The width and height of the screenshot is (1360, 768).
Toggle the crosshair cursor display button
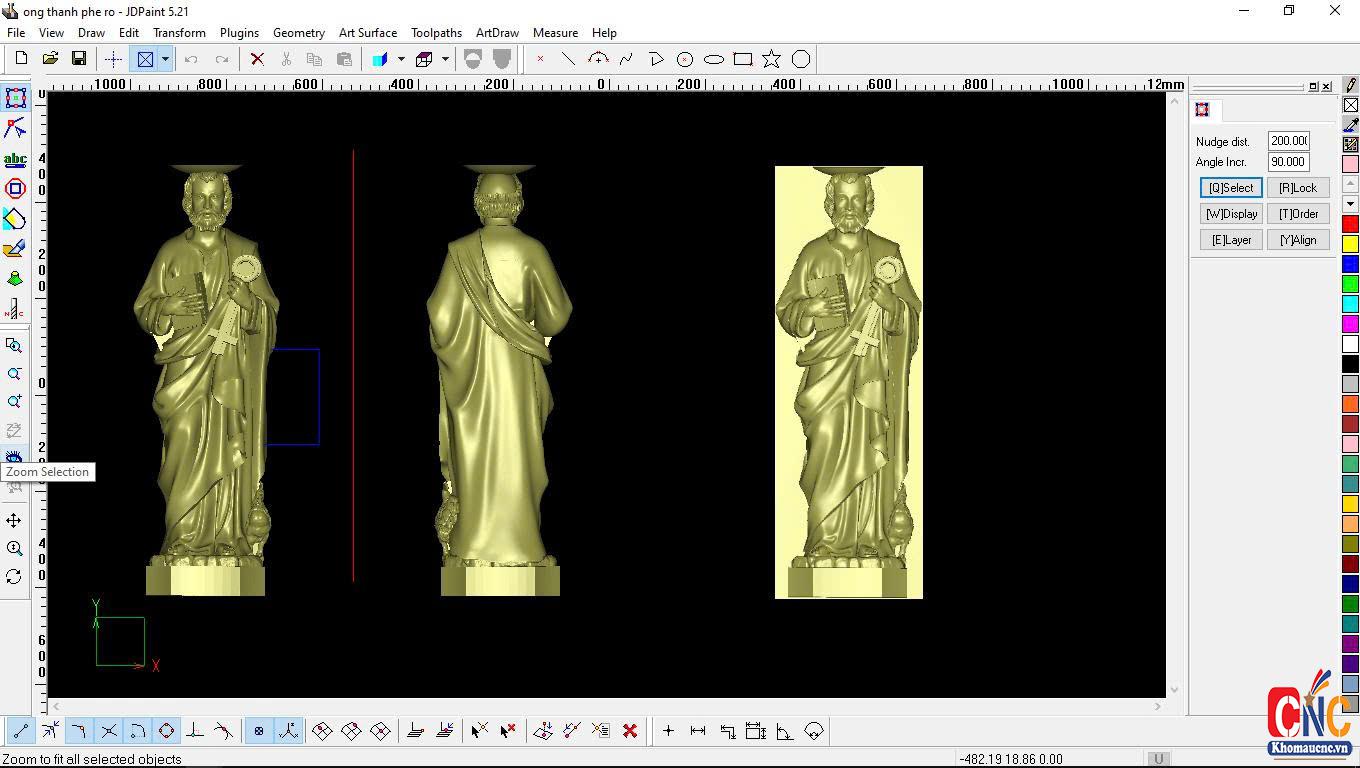[113, 59]
